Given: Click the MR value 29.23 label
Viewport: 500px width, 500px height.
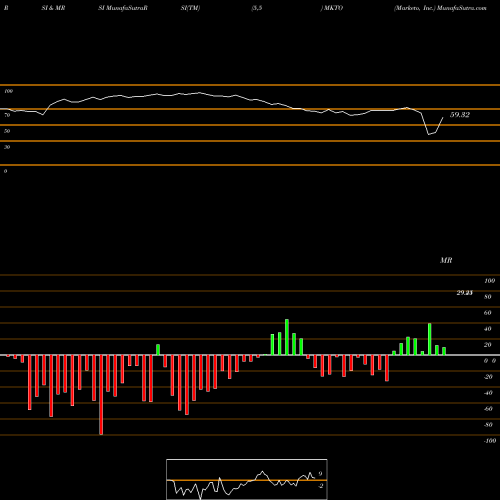Looking at the screenshot, I should pos(464,293).
